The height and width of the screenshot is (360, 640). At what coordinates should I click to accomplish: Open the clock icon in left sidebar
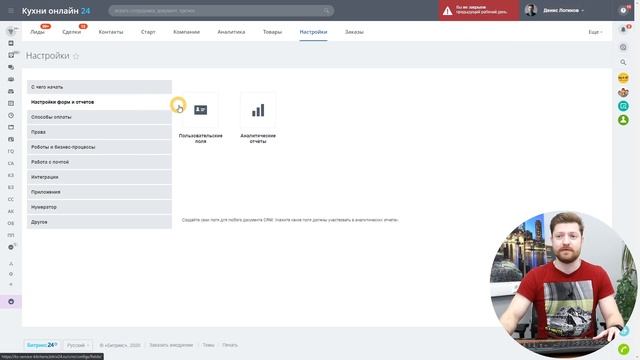(11, 116)
